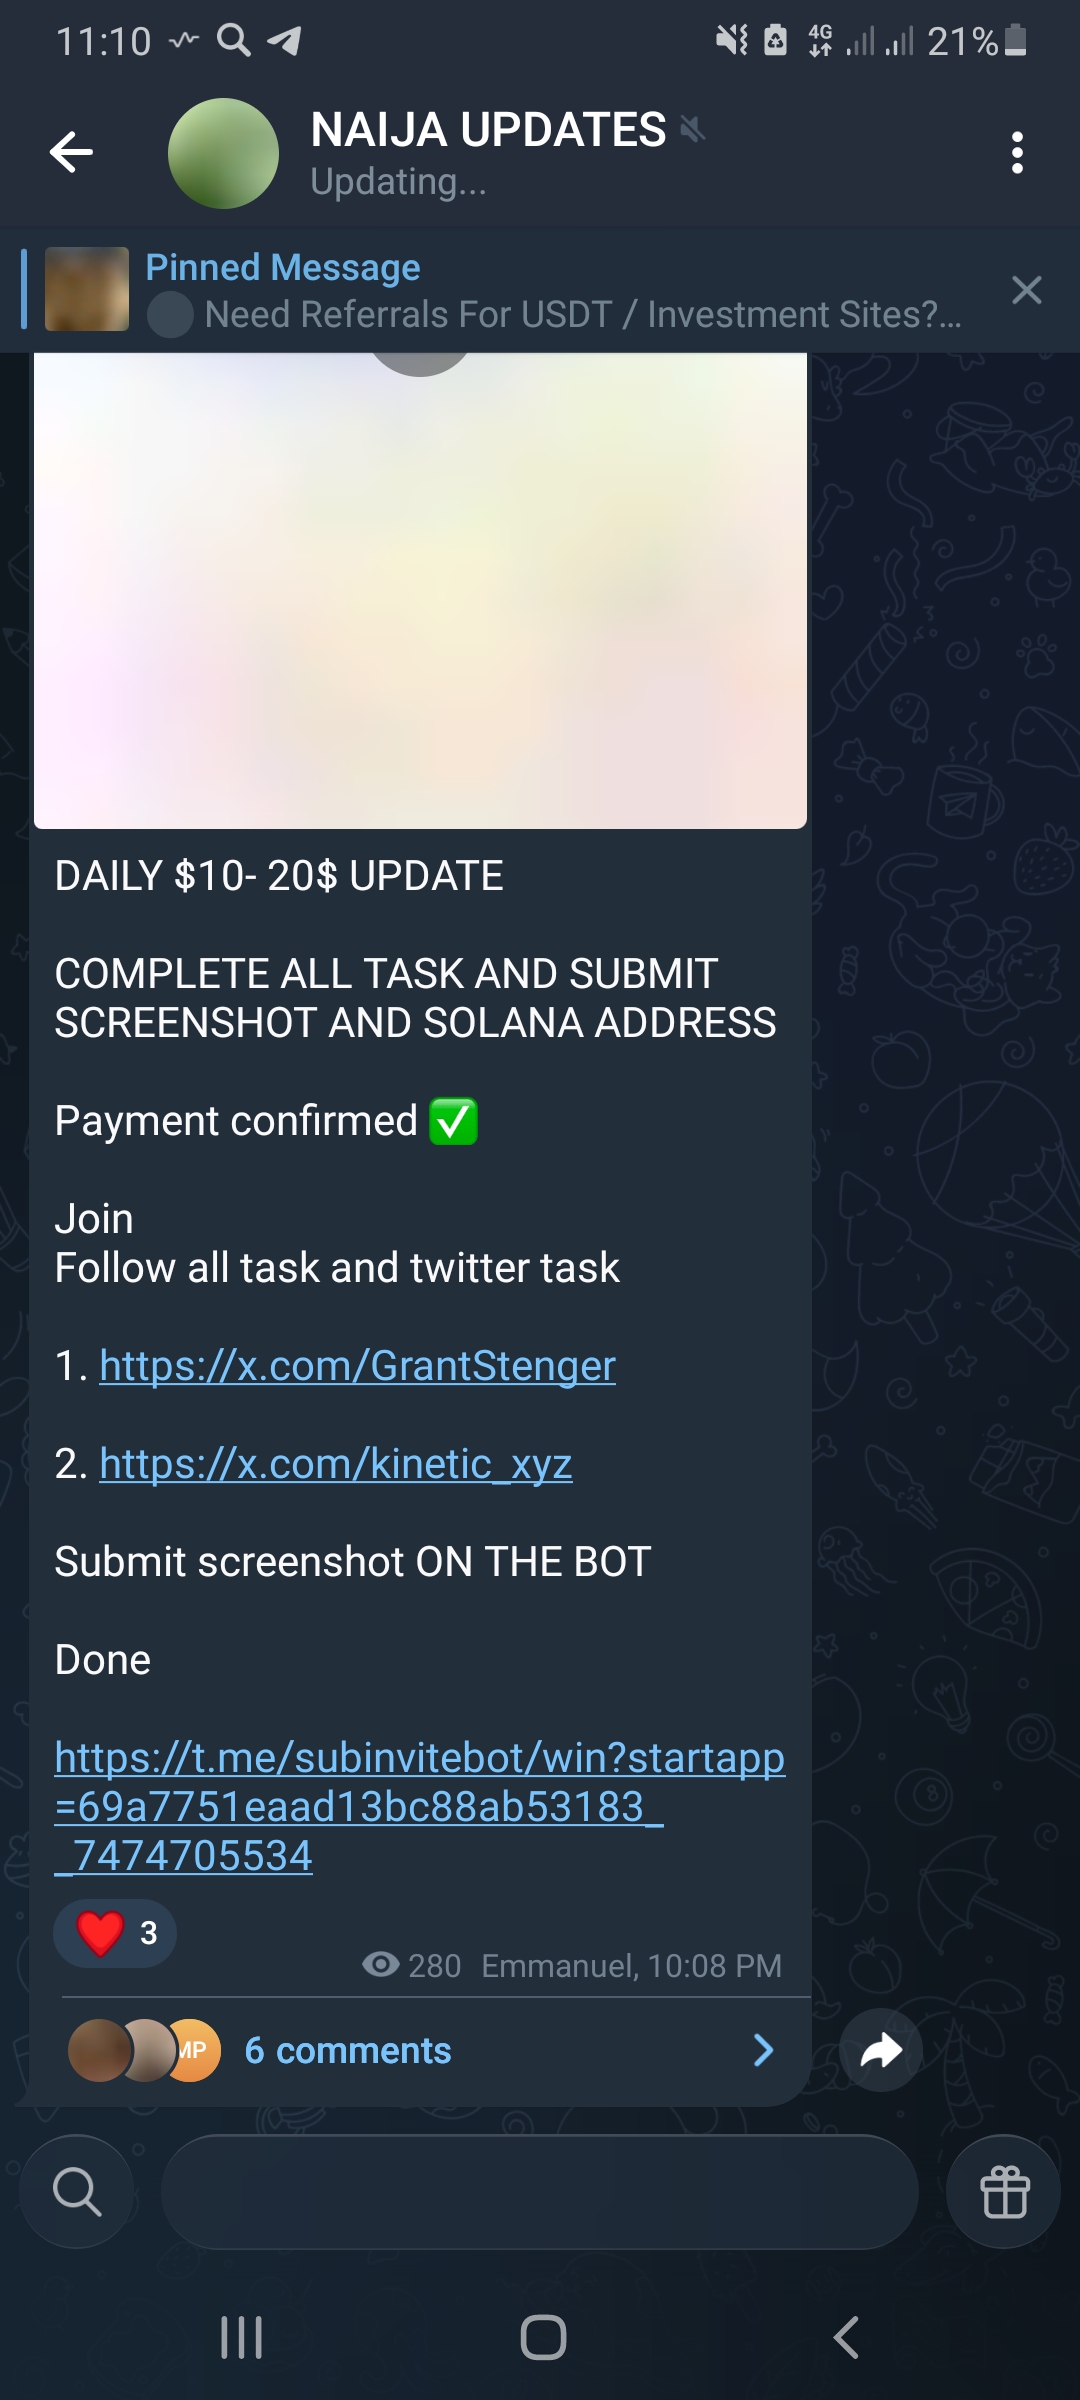Dismiss the pinned message bar
This screenshot has height=2400, width=1080.
[1027, 290]
